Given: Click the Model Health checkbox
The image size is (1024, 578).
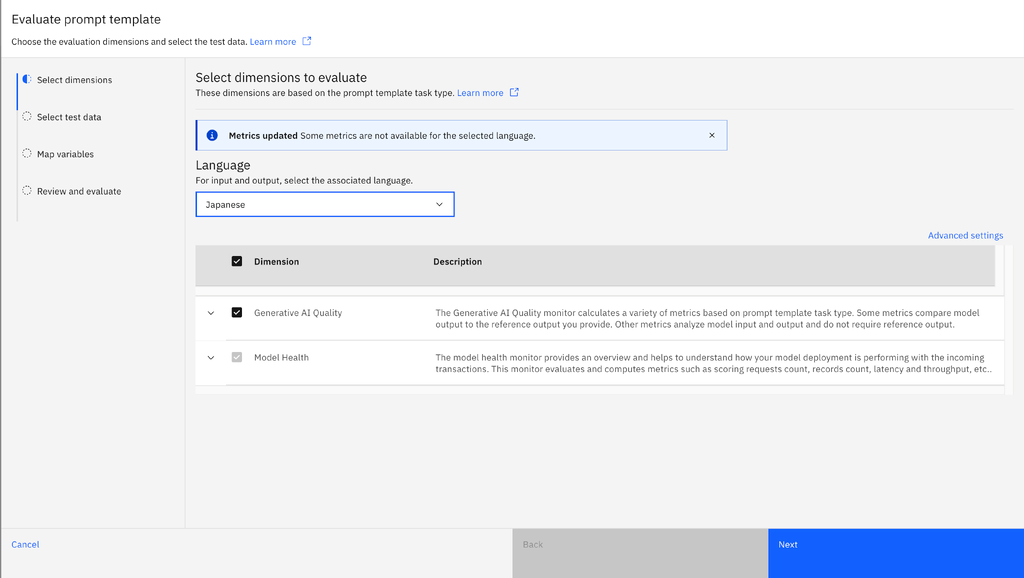Looking at the screenshot, I should pos(237,357).
